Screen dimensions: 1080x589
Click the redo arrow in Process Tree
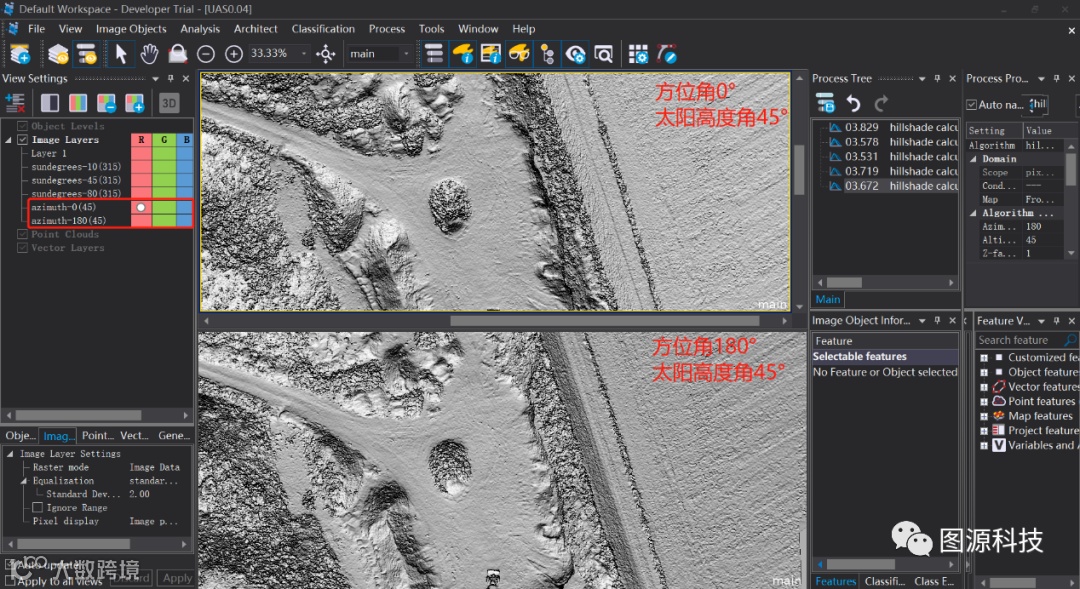click(x=881, y=103)
